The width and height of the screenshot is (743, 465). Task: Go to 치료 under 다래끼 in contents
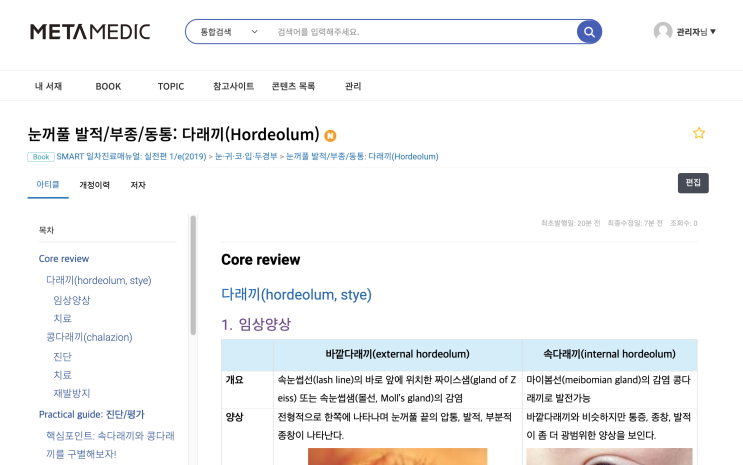click(x=63, y=319)
